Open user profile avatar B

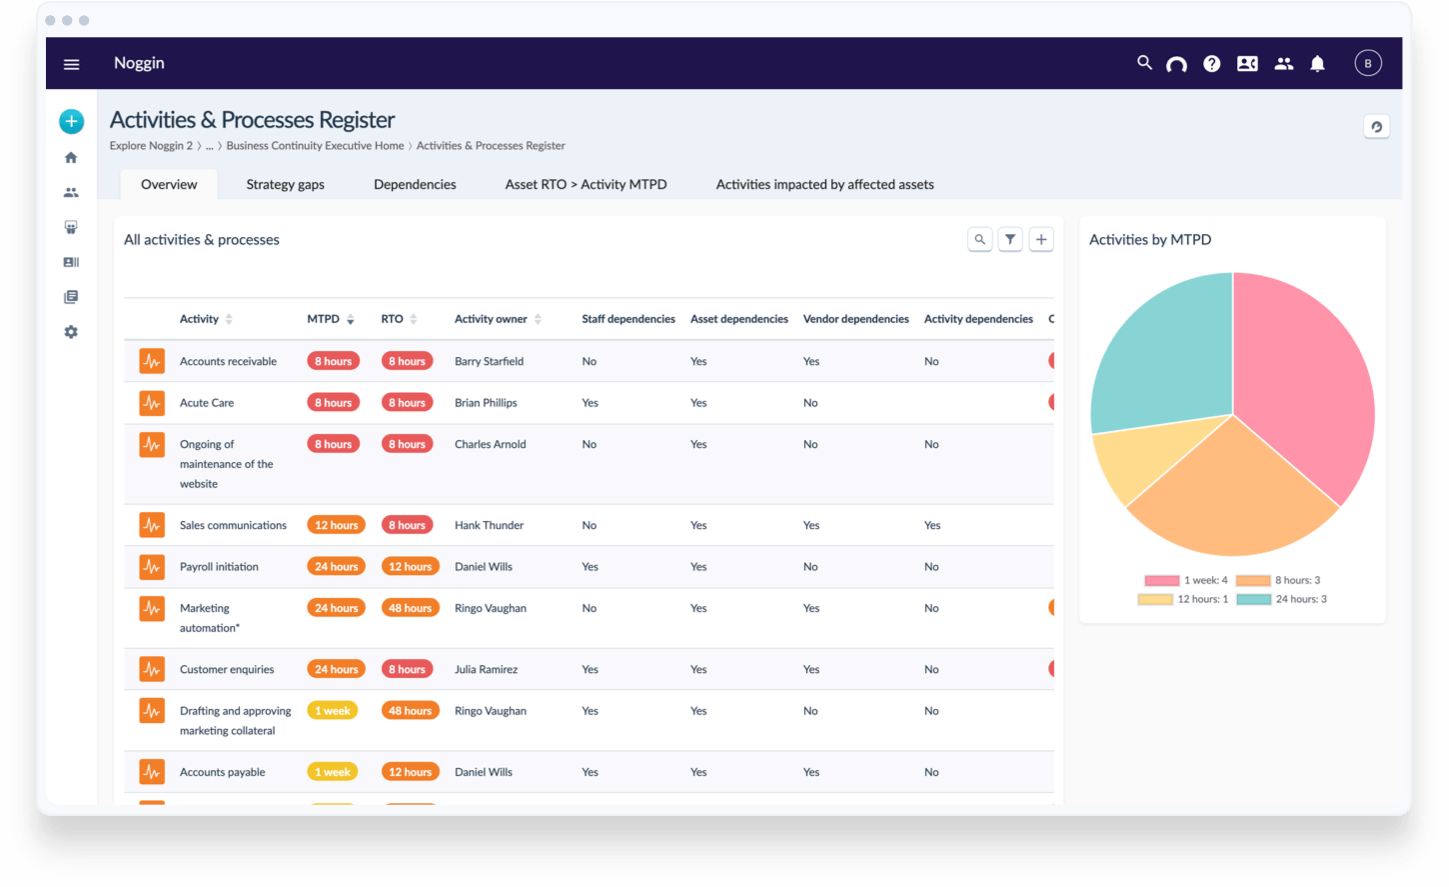coord(1367,64)
